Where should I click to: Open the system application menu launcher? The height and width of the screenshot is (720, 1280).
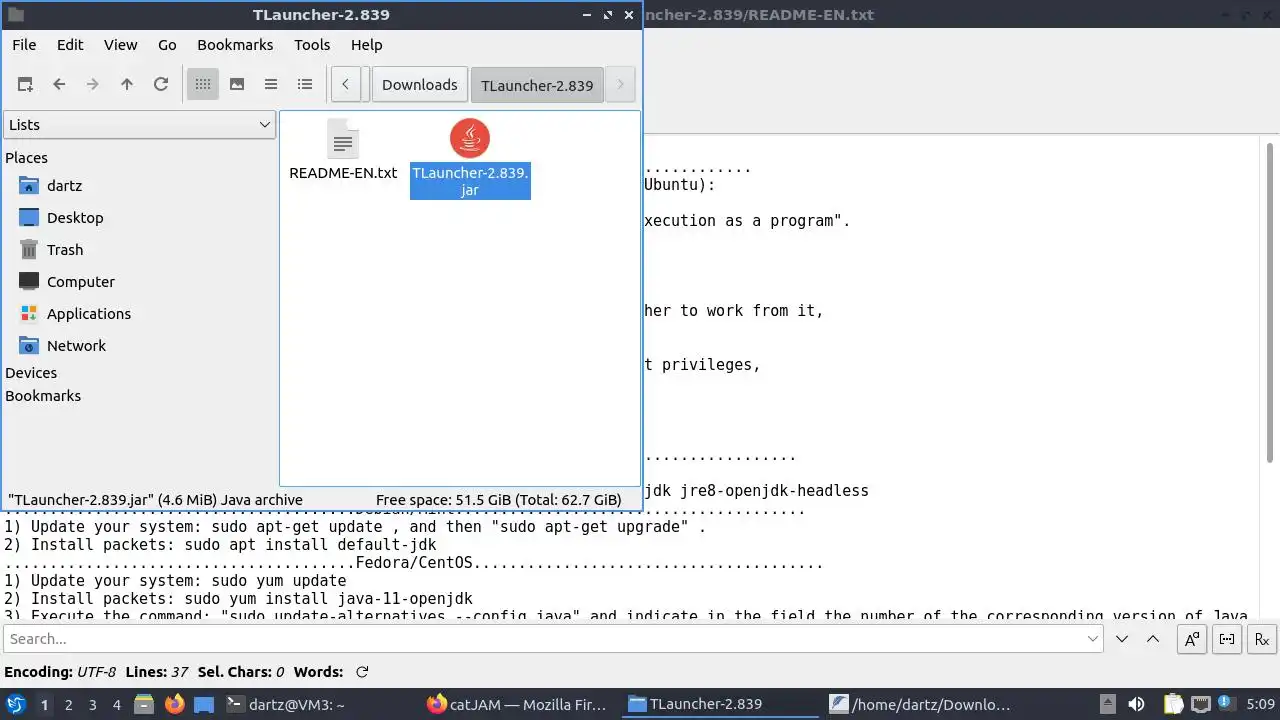16,704
